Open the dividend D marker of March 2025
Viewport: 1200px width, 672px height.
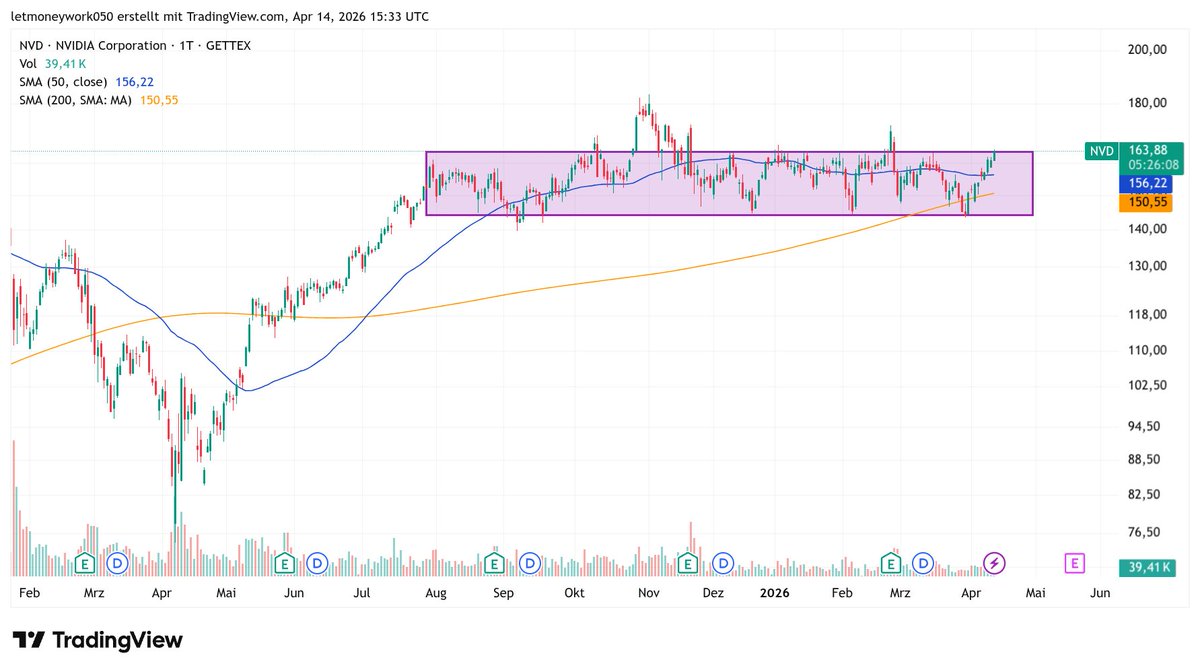[117, 564]
